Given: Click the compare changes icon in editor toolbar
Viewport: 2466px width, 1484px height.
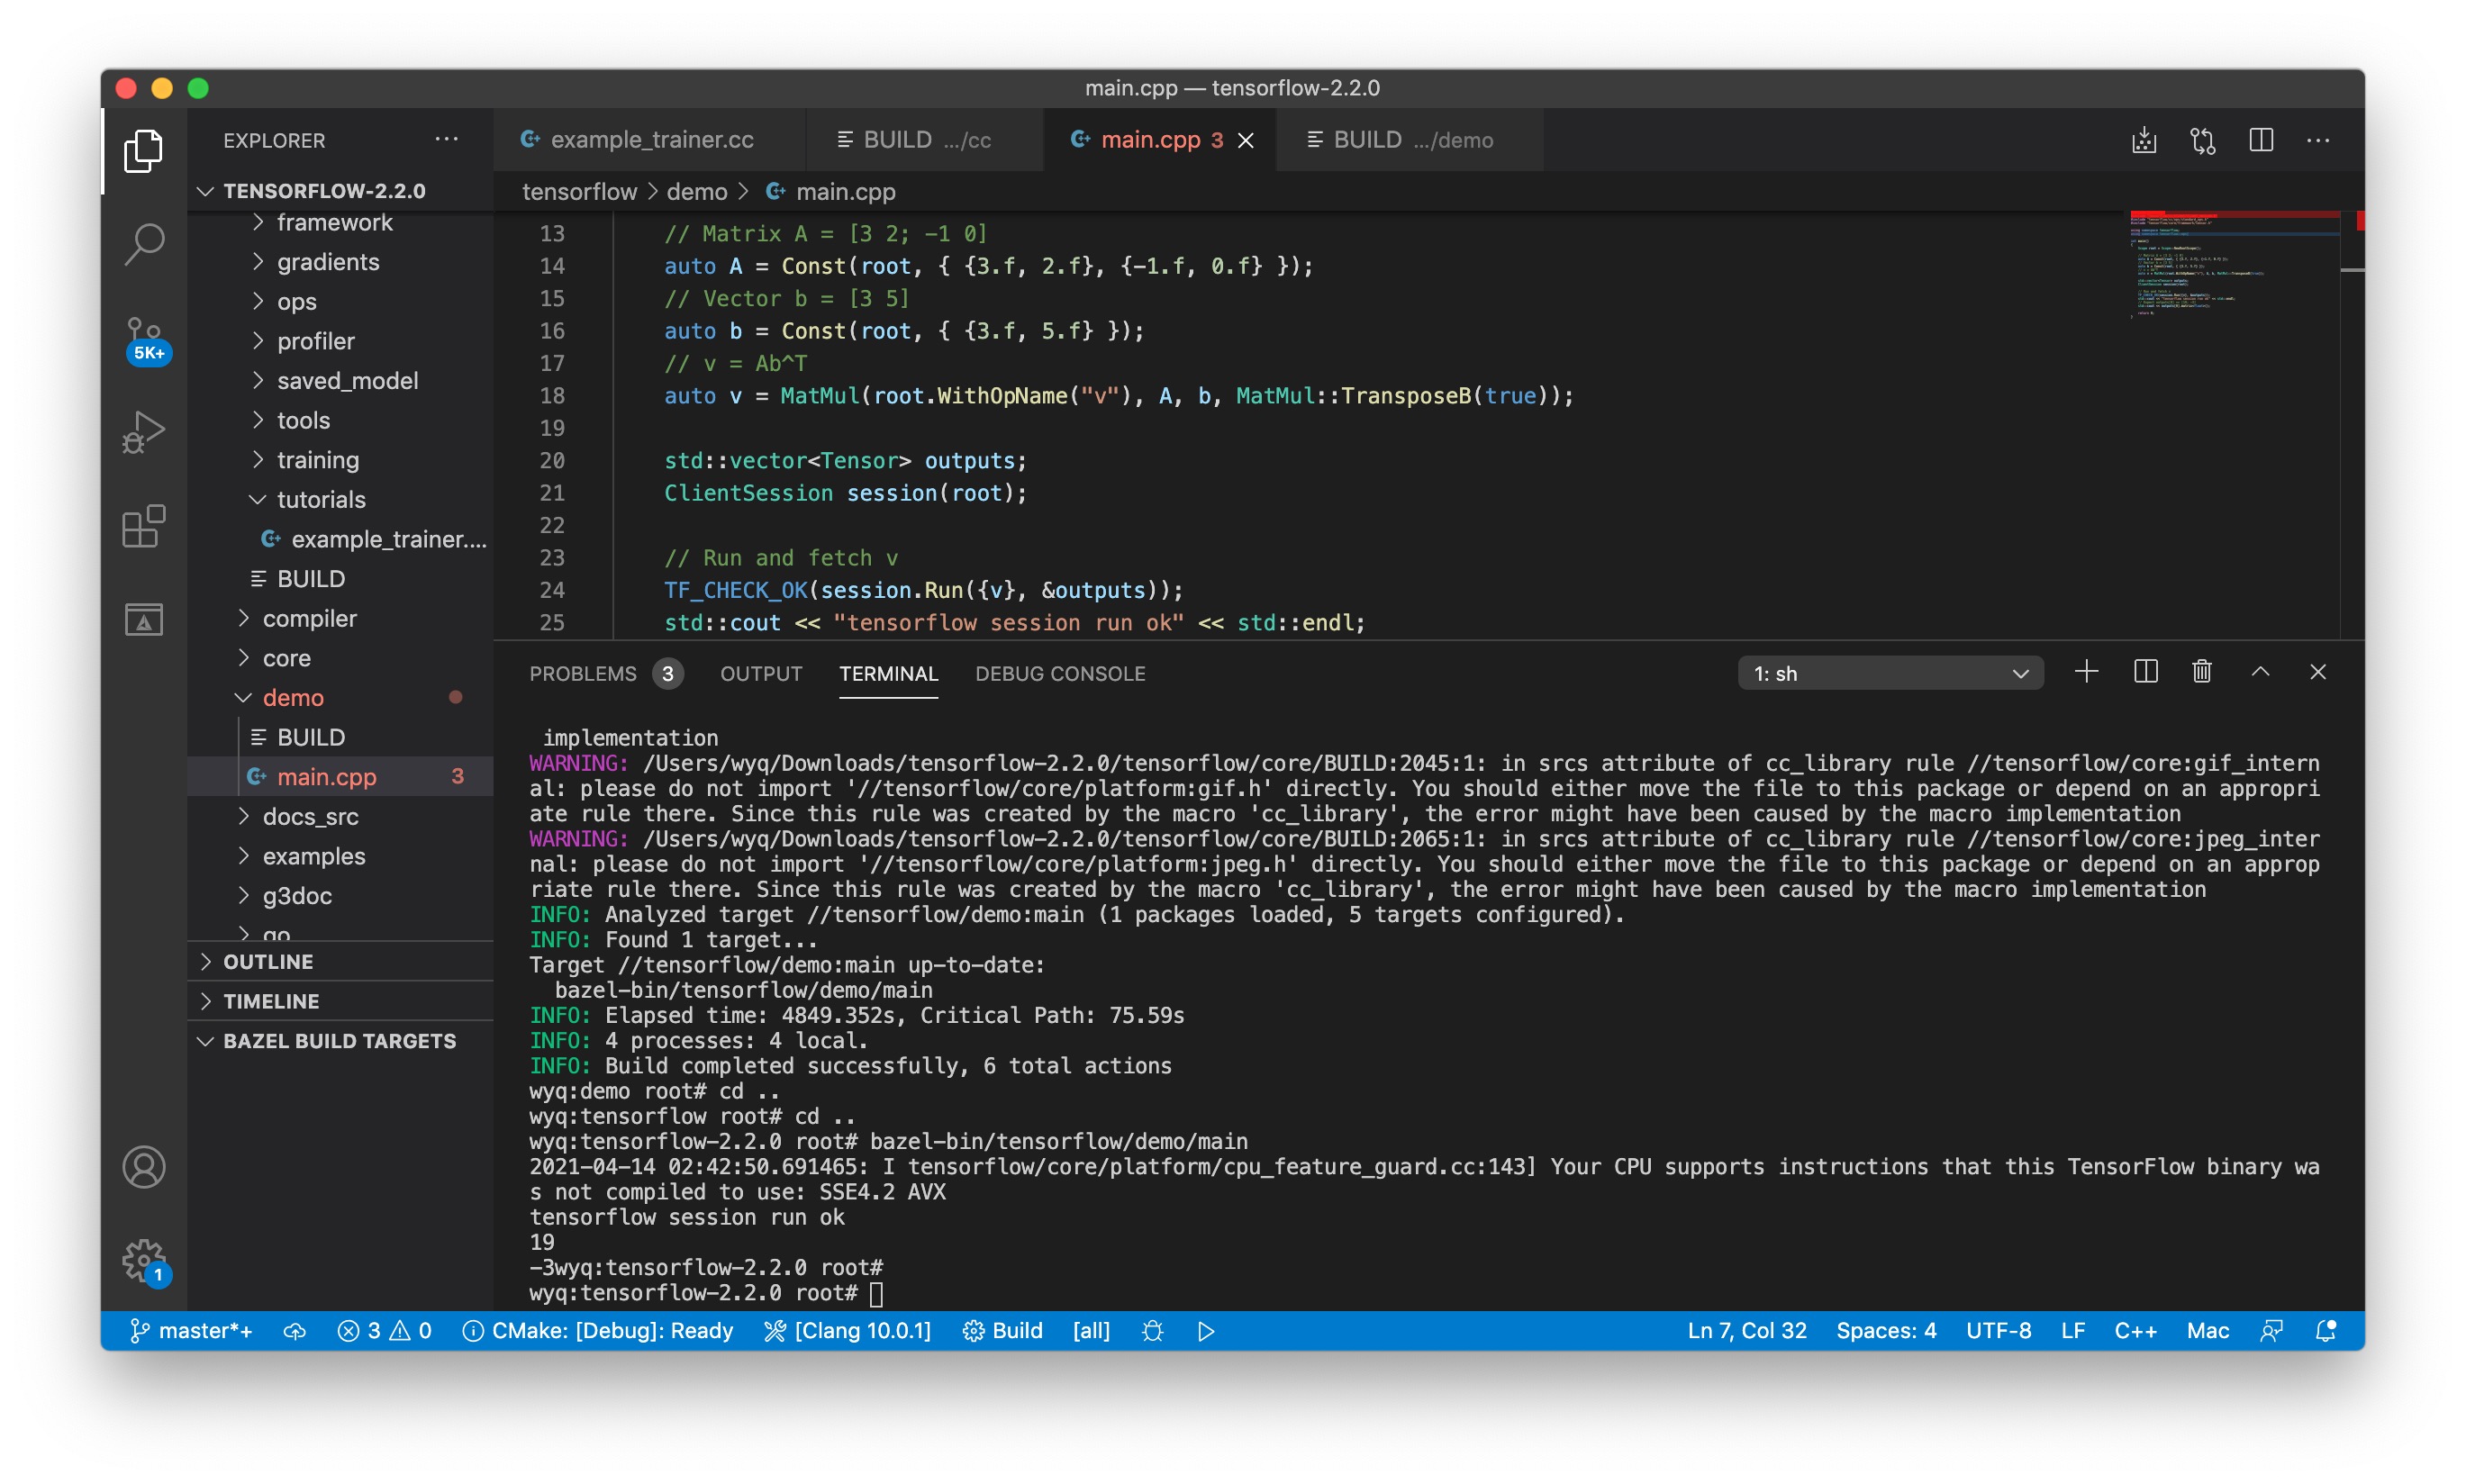Looking at the screenshot, I should [x=2202, y=140].
